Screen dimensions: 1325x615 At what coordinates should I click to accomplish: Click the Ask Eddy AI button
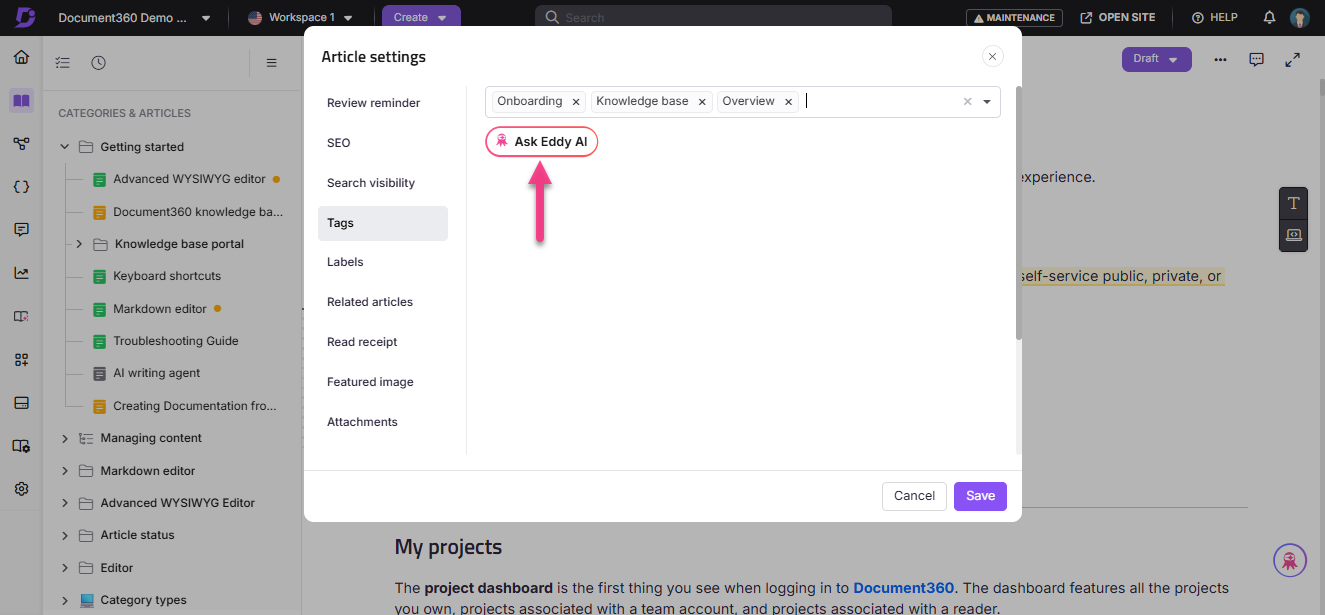pyautogui.click(x=541, y=141)
